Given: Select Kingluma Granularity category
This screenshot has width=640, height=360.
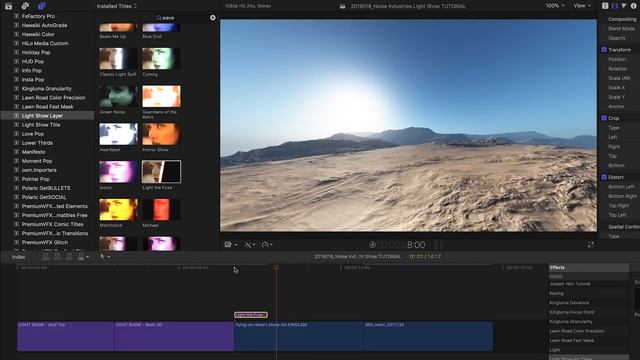Looking at the screenshot, I should pos(47,89).
